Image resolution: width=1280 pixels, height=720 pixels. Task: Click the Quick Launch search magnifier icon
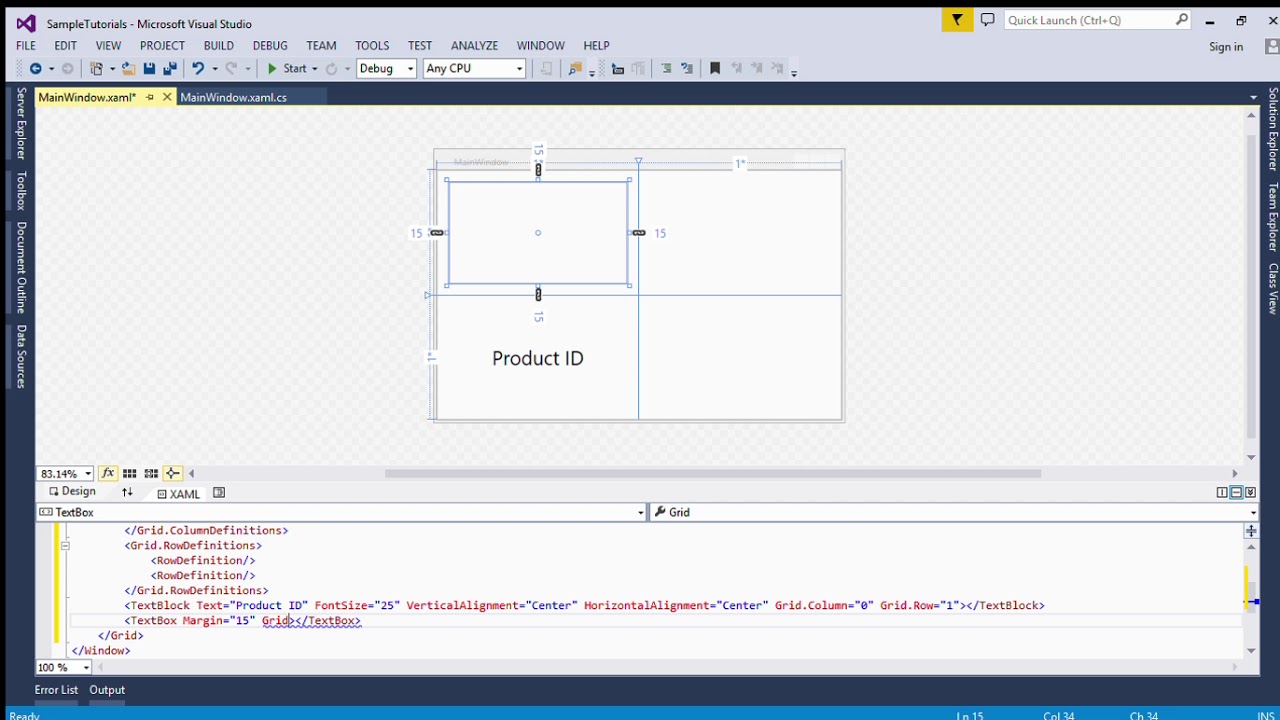1181,20
